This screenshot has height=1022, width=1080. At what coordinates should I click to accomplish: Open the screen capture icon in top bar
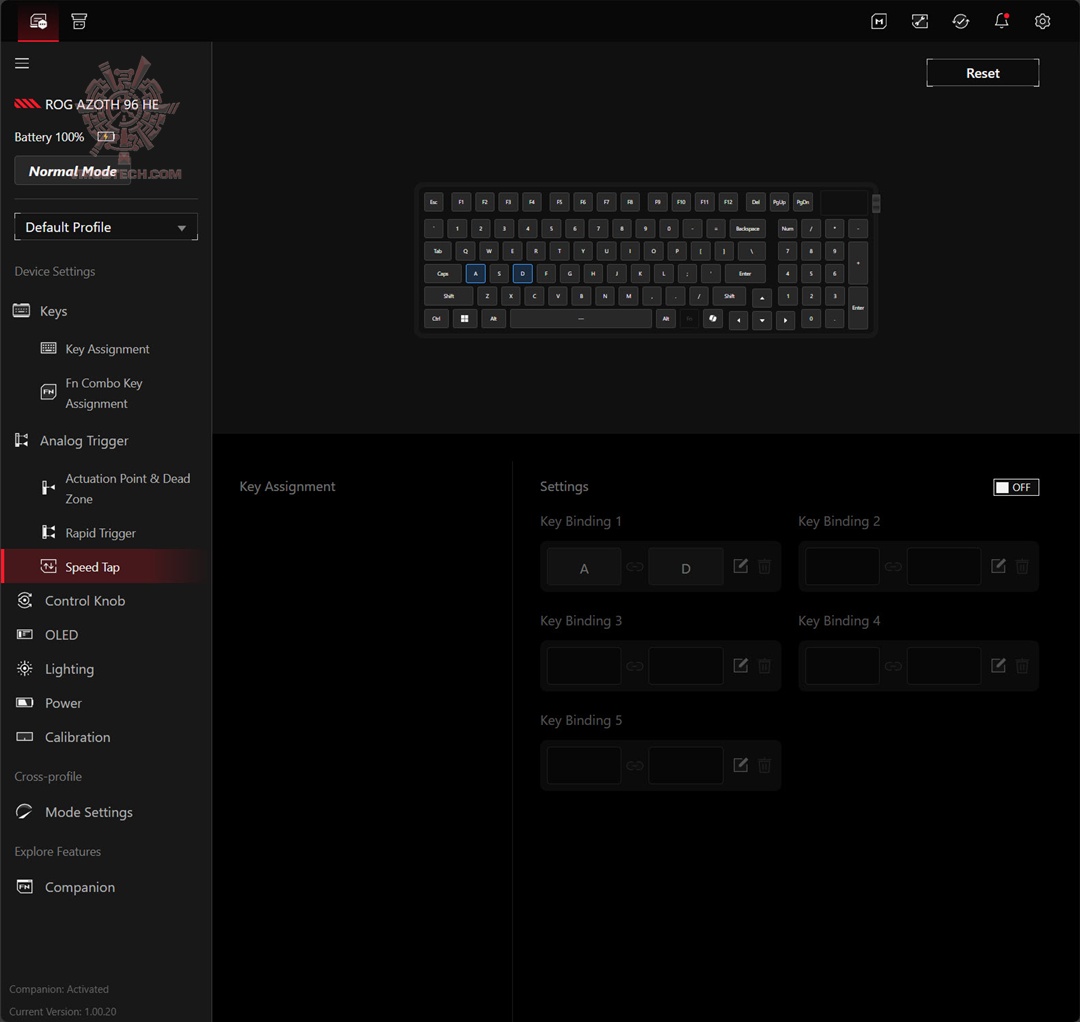920,21
